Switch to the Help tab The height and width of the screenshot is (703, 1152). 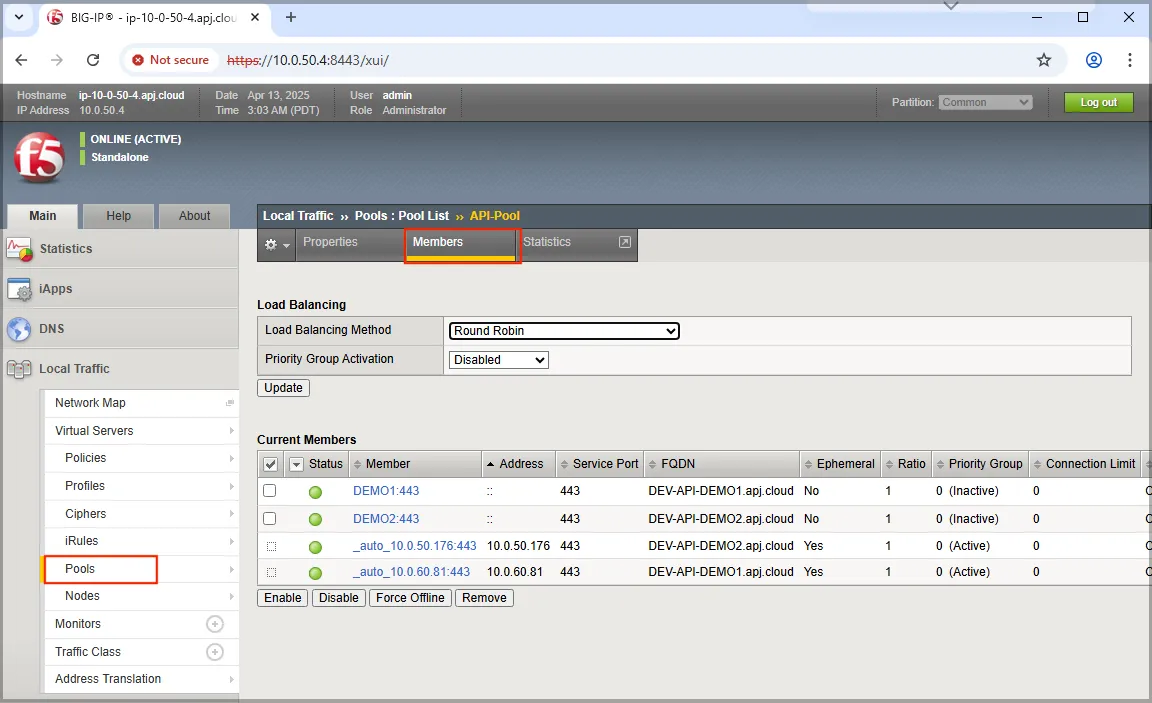click(x=119, y=216)
